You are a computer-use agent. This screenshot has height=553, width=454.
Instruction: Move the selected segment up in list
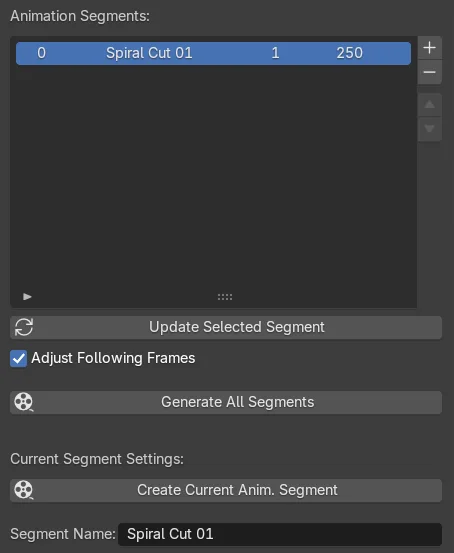(429, 105)
